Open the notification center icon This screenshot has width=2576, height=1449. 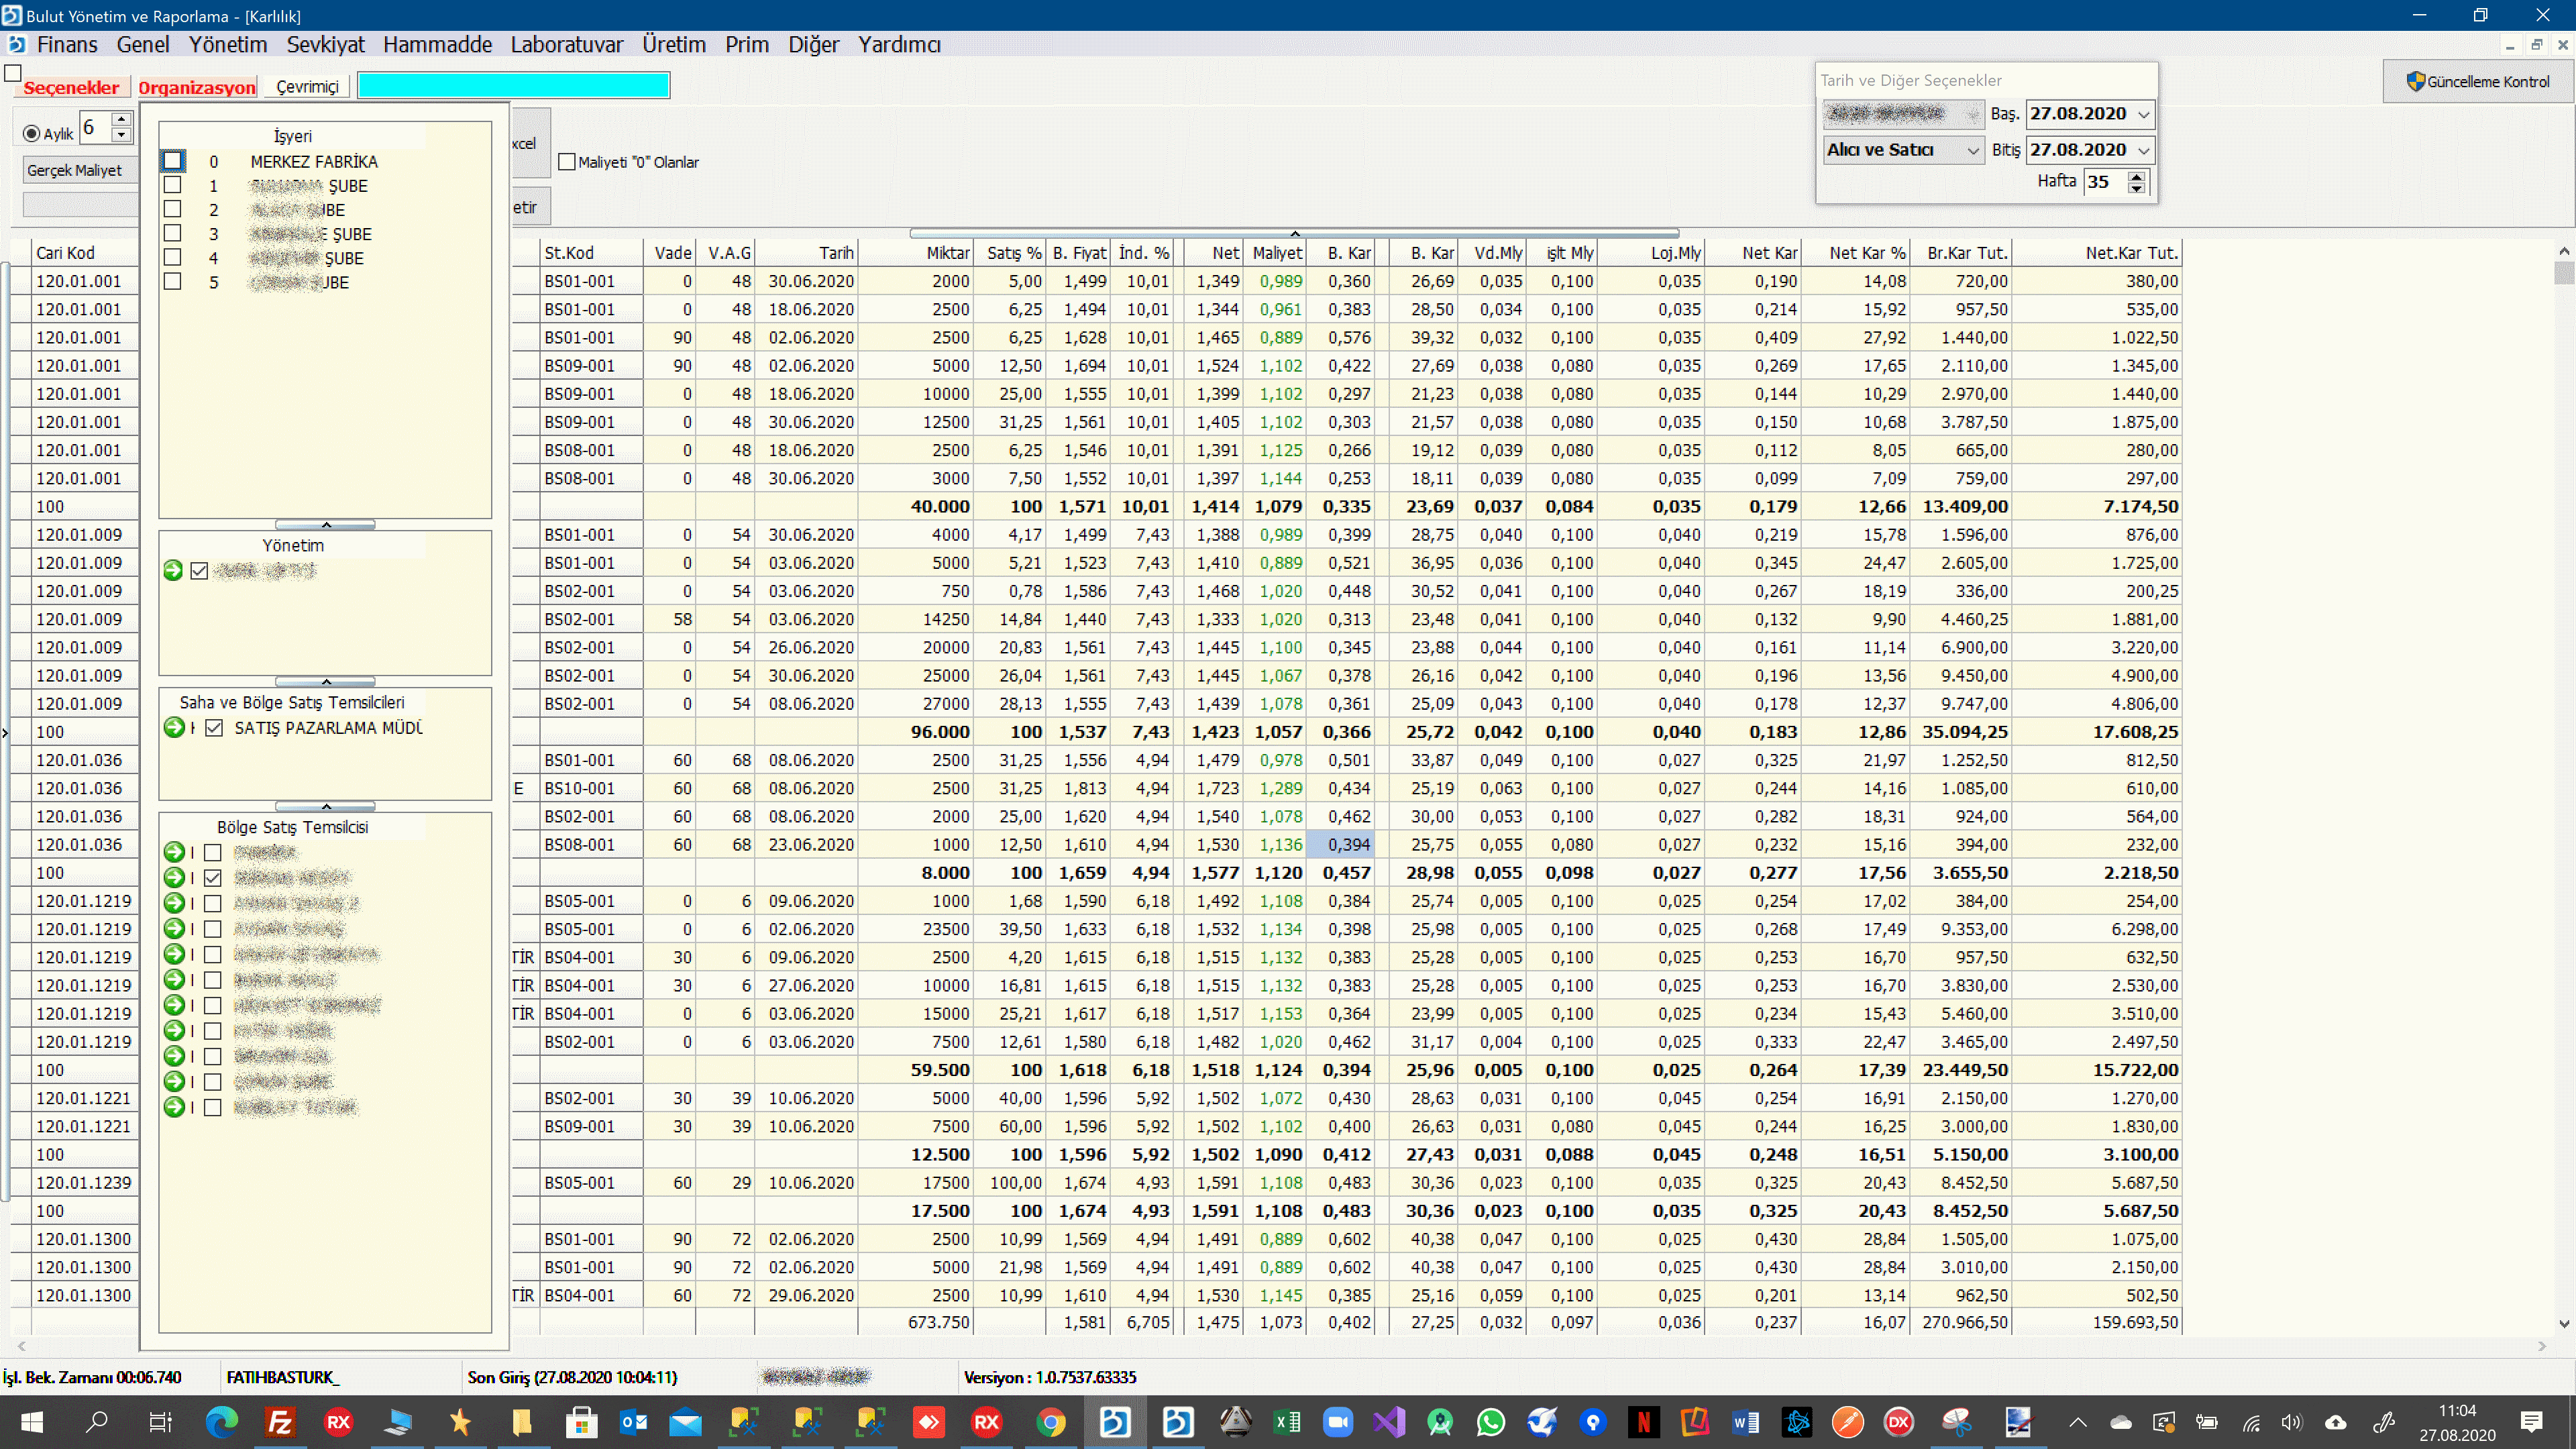coord(2531,1422)
